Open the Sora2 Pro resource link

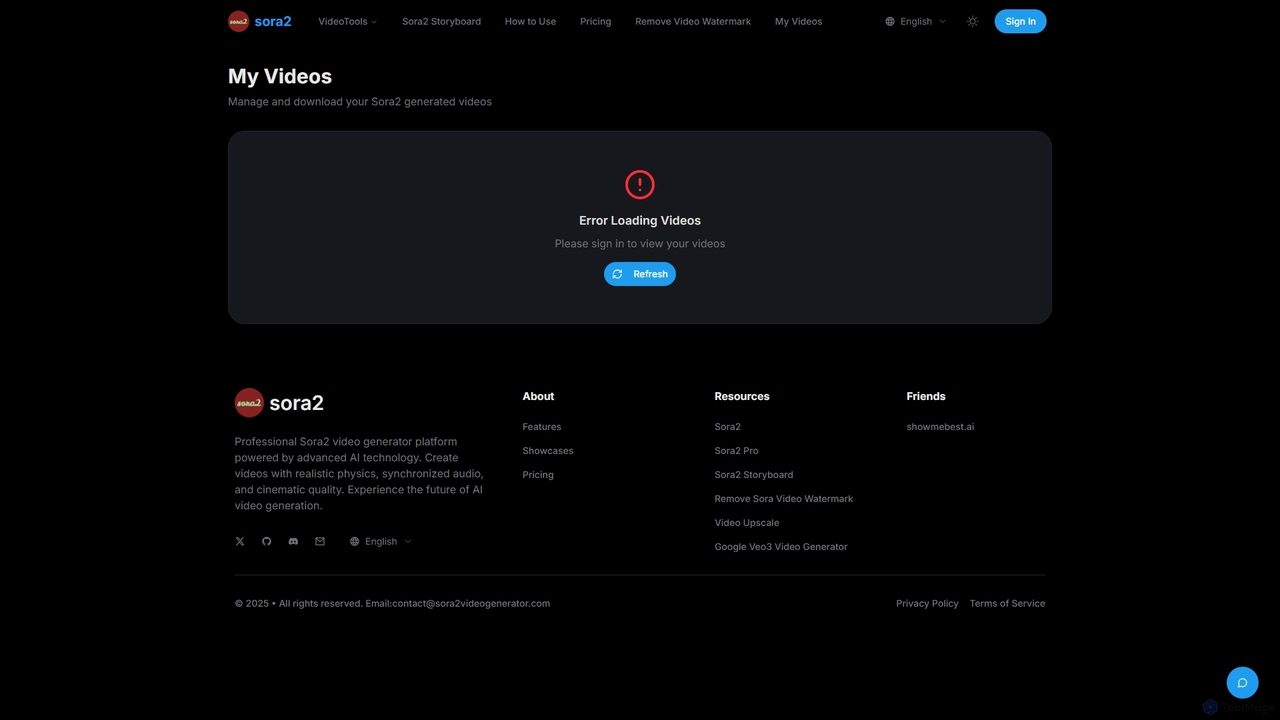(736, 451)
